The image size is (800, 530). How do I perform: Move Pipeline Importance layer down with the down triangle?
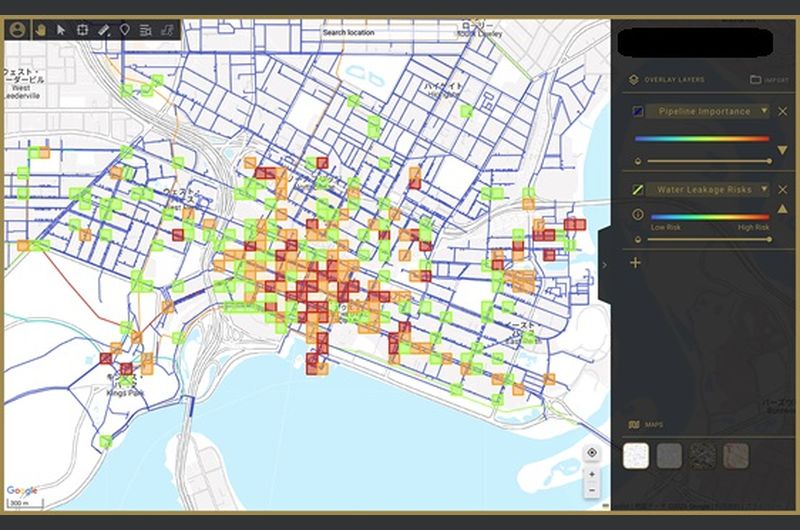783,150
